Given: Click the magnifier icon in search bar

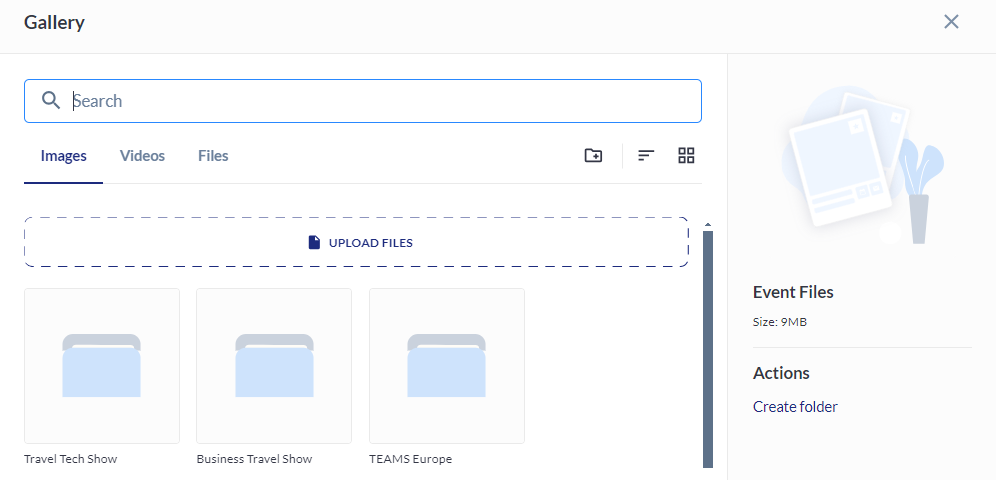Looking at the screenshot, I should pyautogui.click(x=51, y=101).
